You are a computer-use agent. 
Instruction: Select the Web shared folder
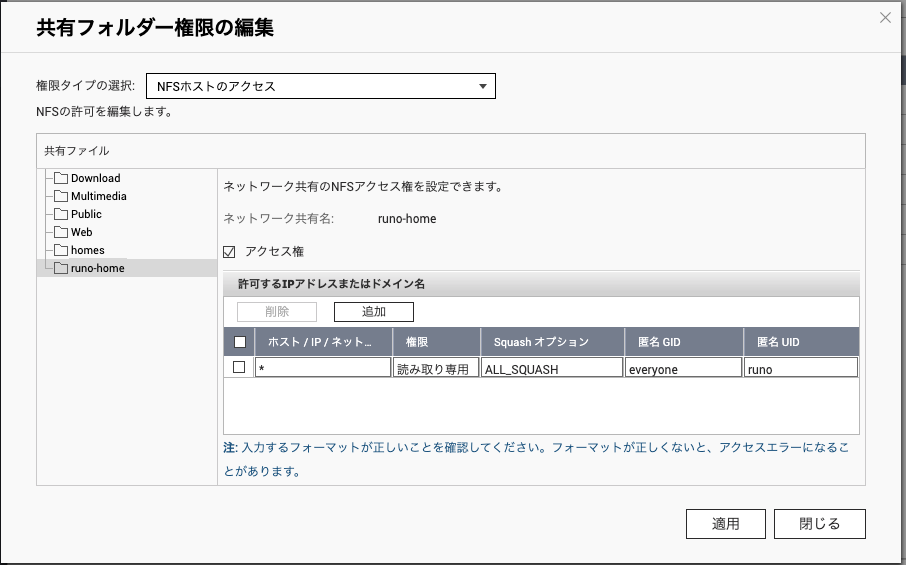(81, 232)
